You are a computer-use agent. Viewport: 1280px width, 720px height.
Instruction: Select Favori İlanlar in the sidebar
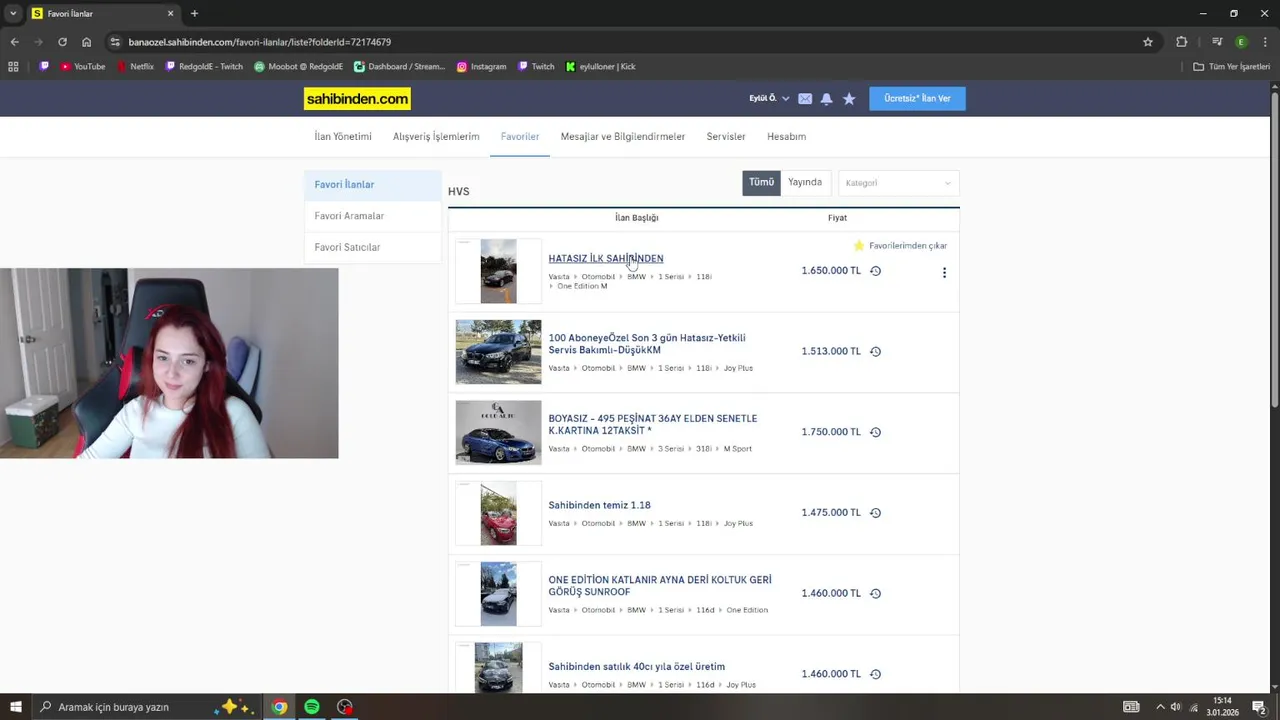coord(372,185)
